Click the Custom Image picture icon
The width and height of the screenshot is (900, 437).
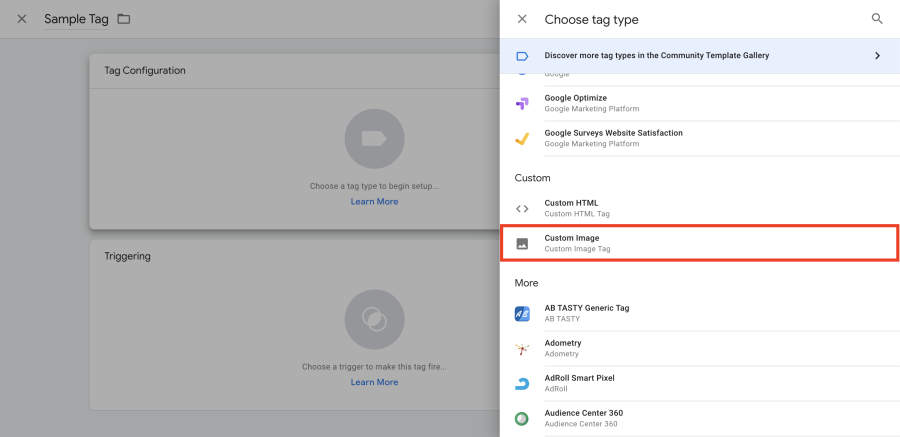point(522,243)
